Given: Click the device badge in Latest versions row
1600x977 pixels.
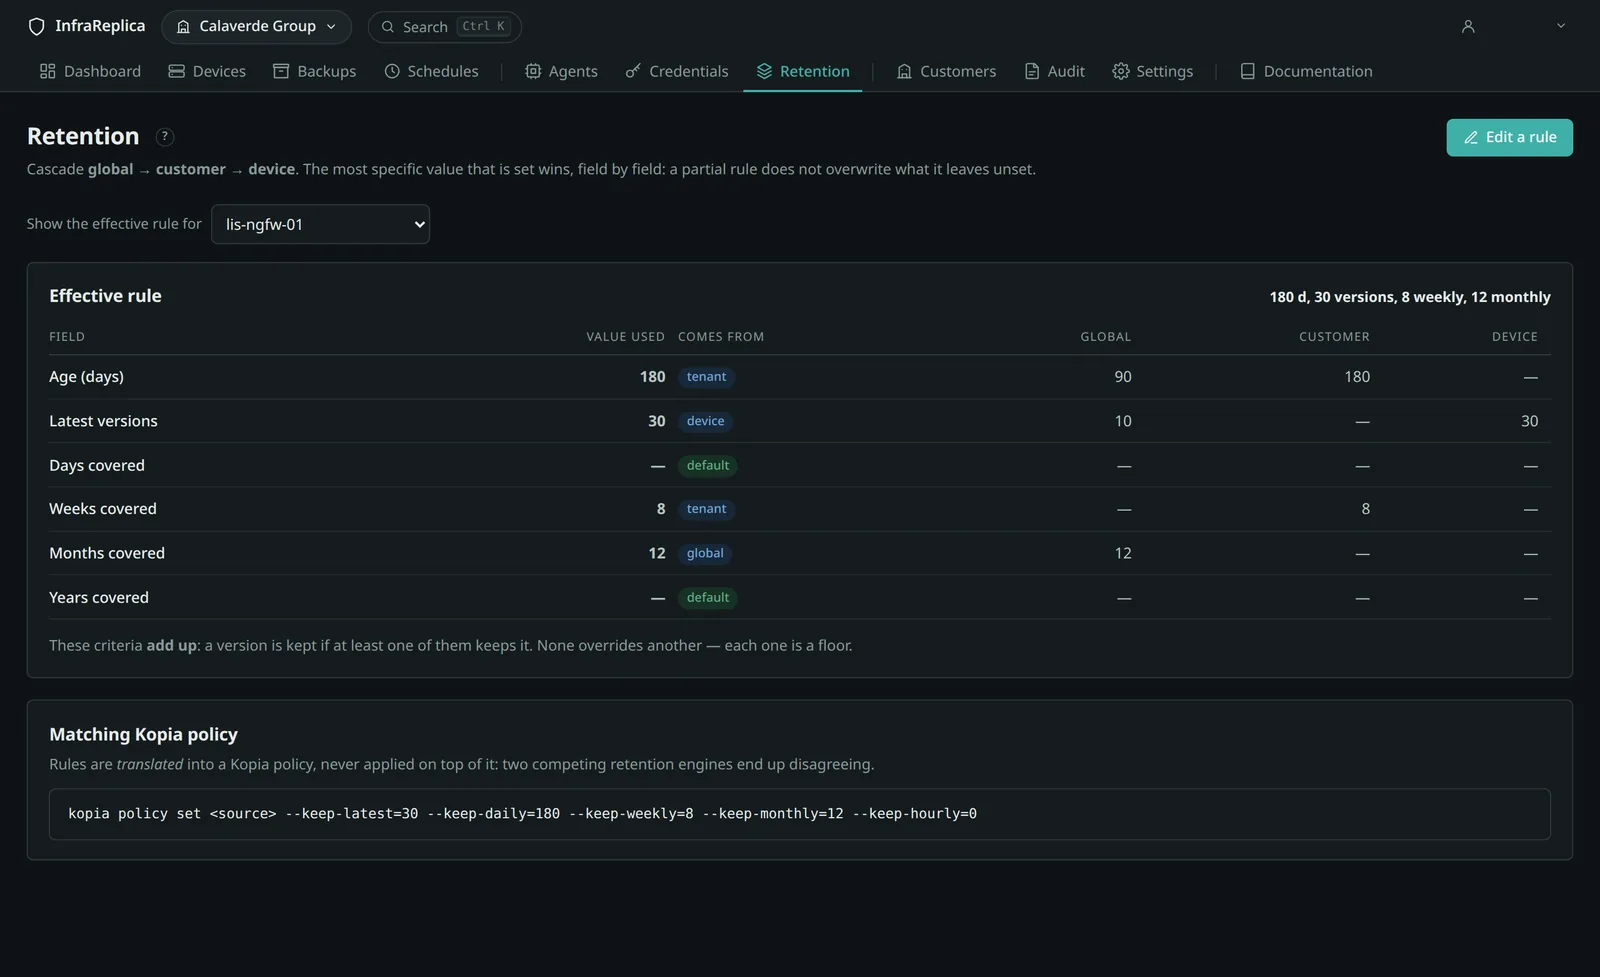Looking at the screenshot, I should tap(705, 421).
